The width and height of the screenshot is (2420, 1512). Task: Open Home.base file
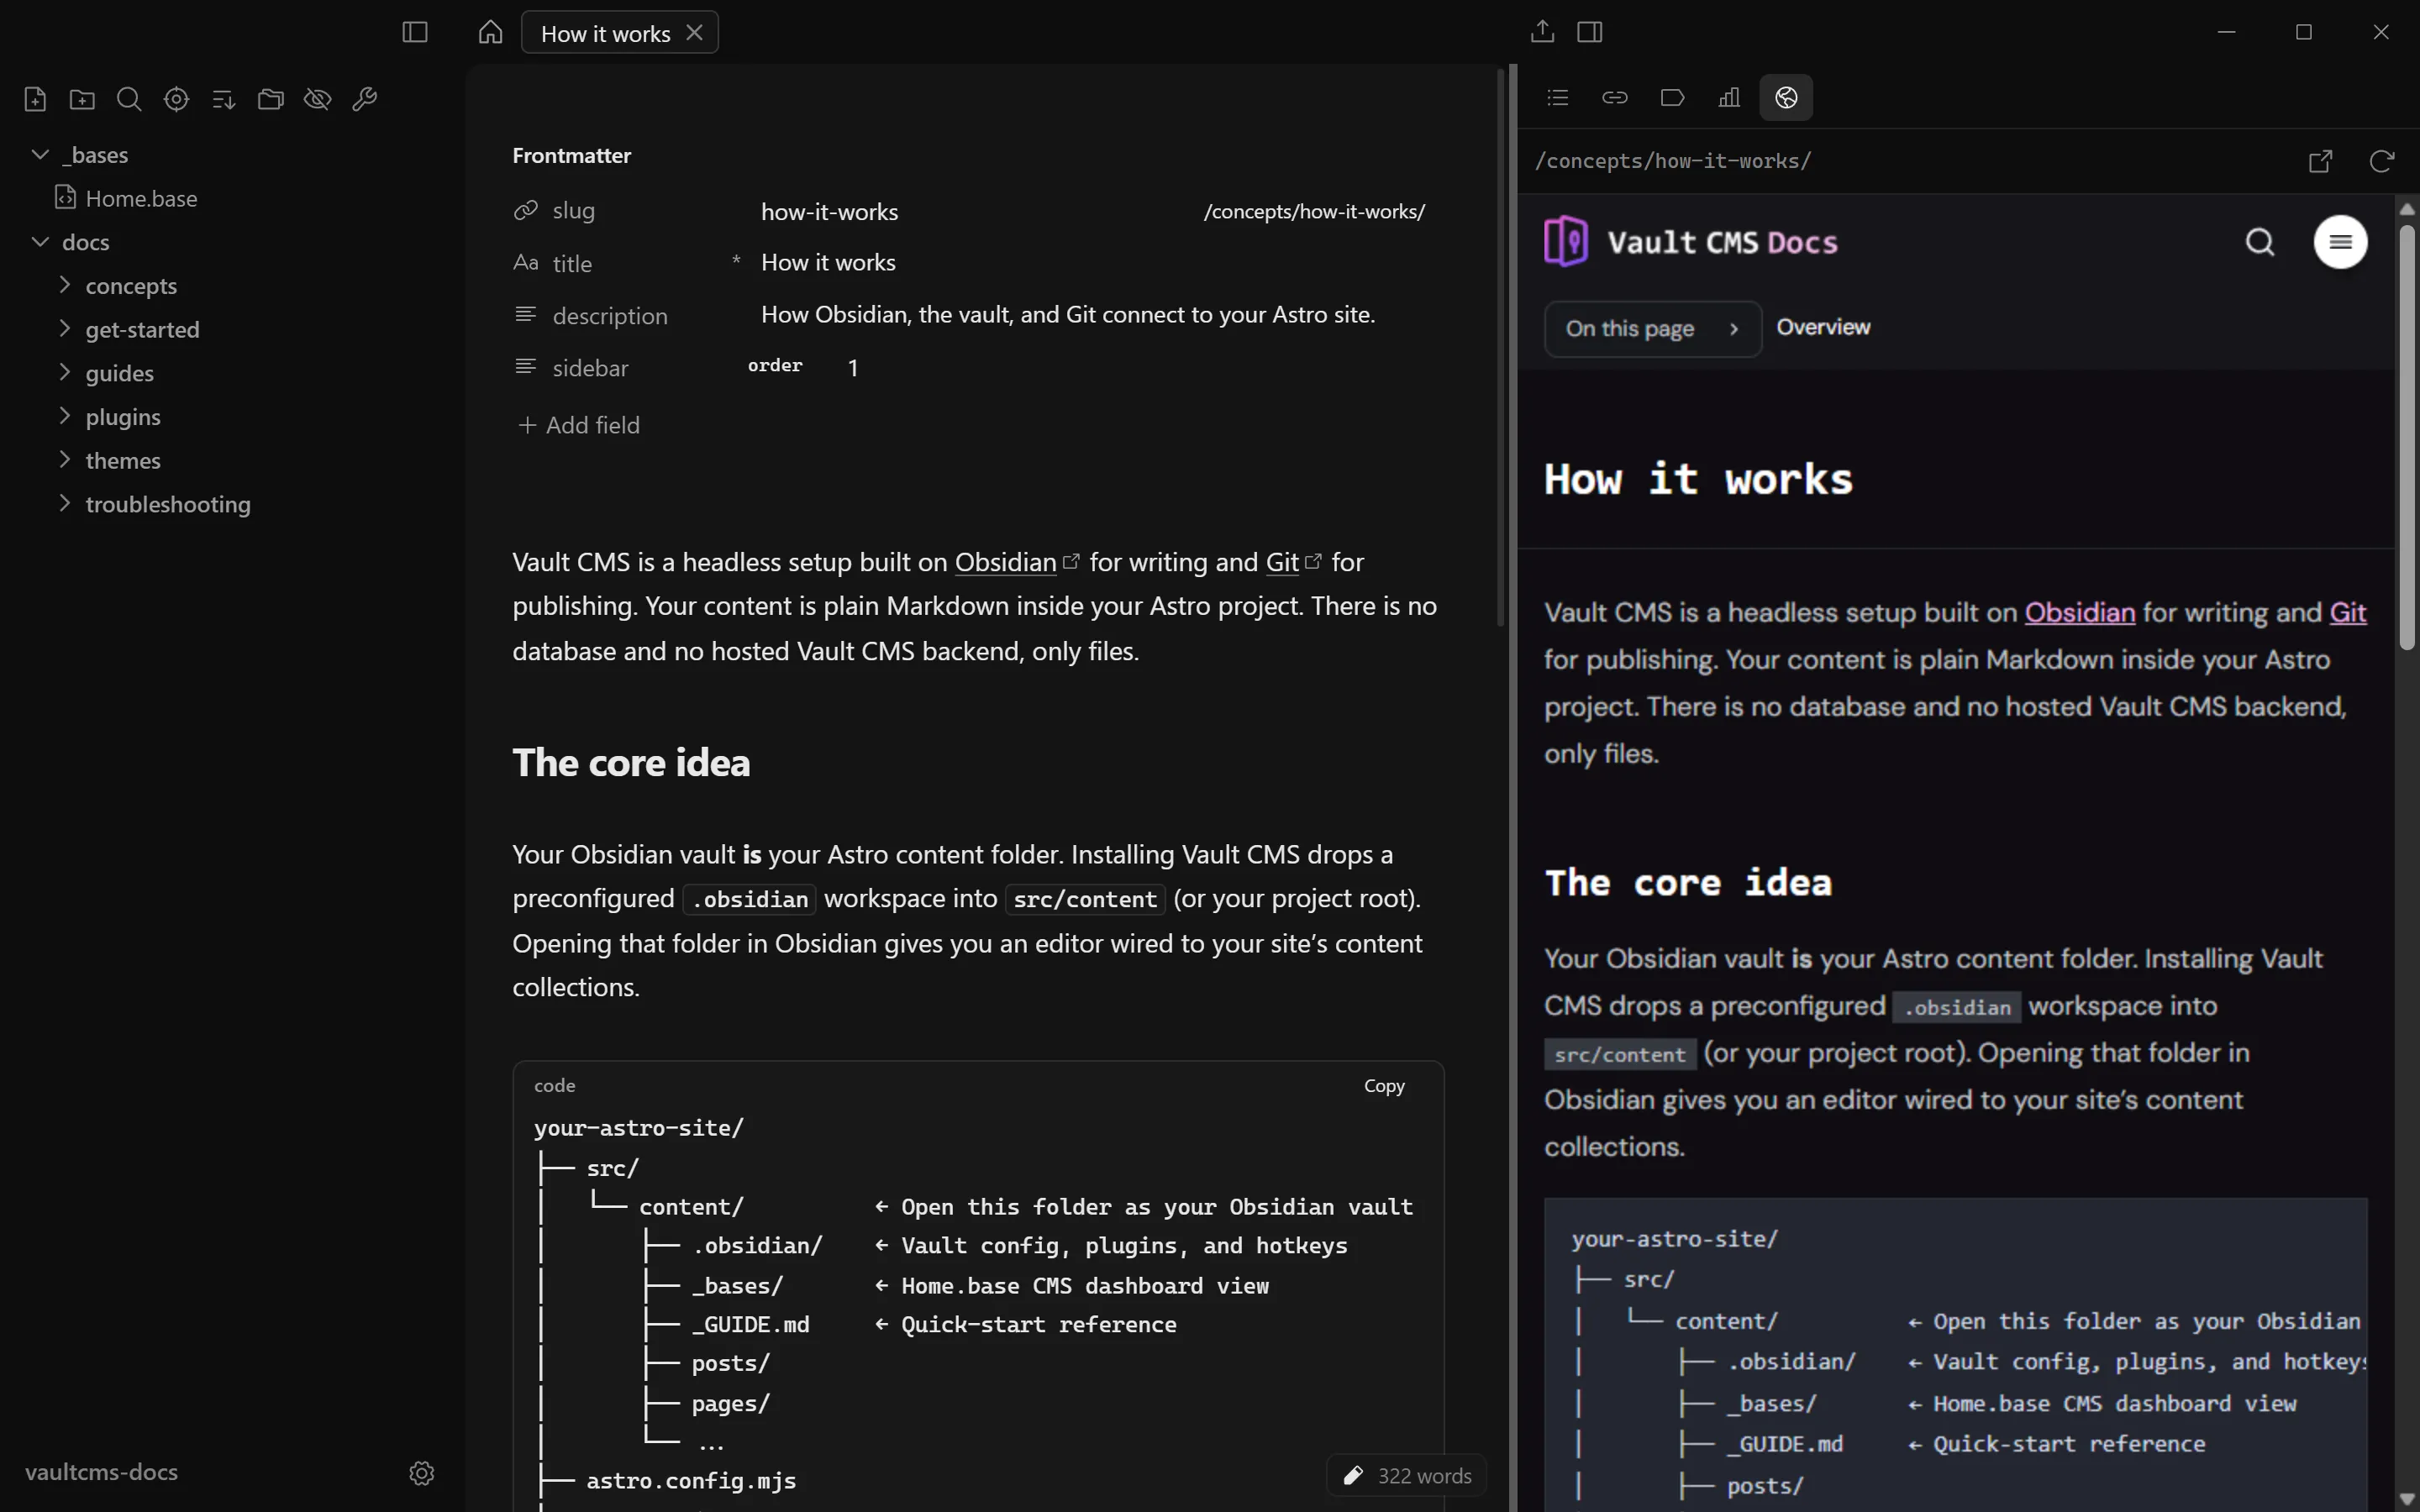(x=140, y=198)
